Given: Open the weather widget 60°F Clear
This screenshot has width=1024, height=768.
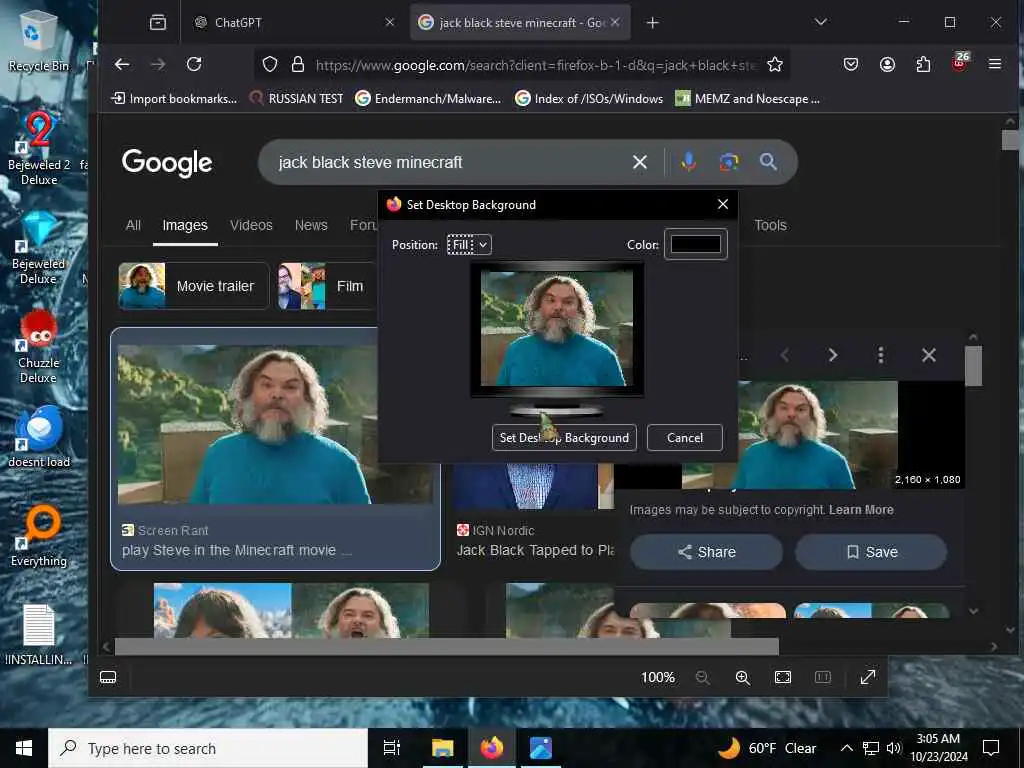Looking at the screenshot, I should click(x=767, y=748).
